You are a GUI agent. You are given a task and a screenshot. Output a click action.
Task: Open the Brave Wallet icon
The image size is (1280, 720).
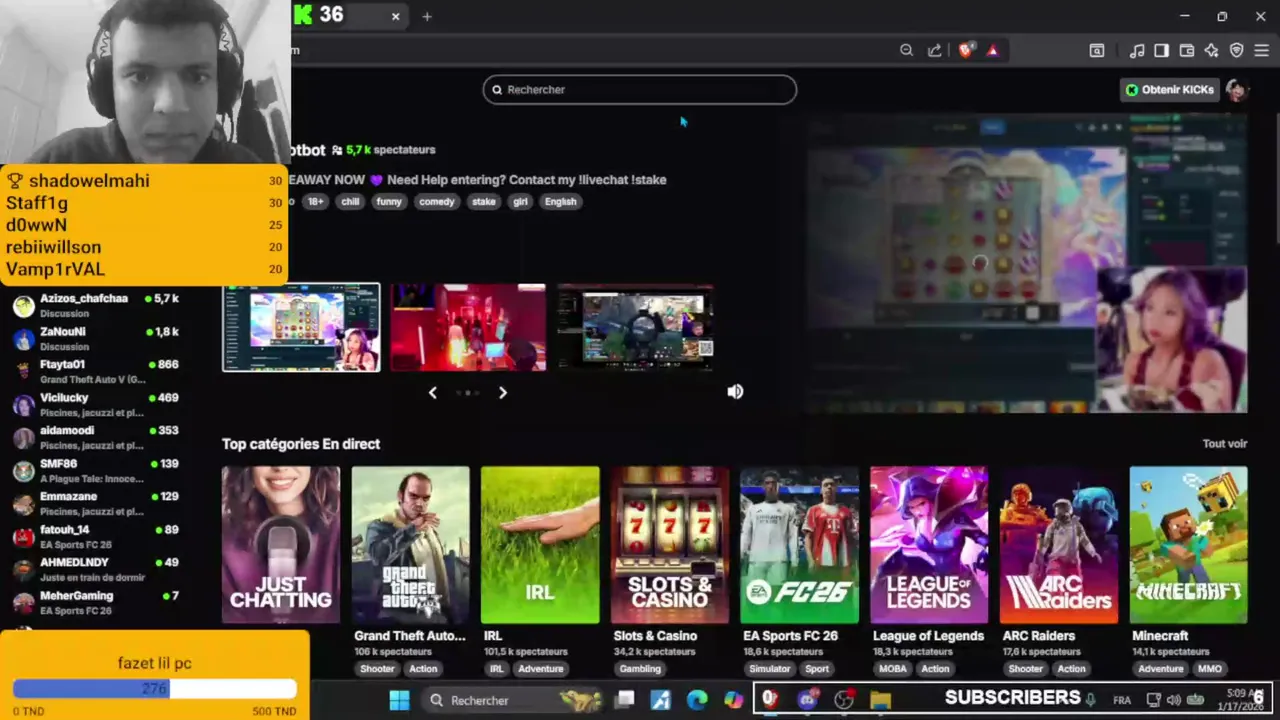pos(1187,50)
